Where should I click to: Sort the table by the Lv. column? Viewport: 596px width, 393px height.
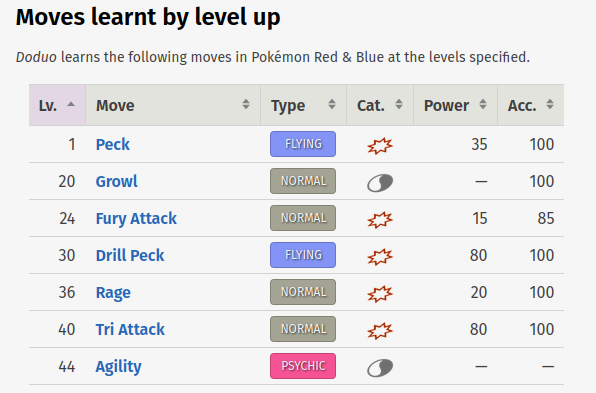point(57,105)
